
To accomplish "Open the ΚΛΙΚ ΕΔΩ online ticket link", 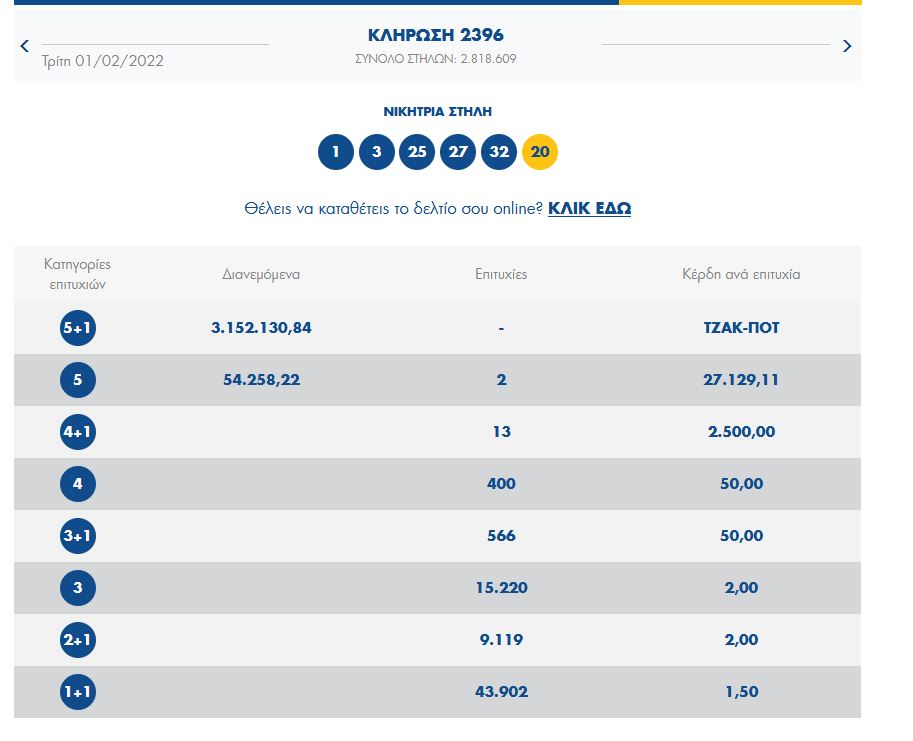I will 589,208.
